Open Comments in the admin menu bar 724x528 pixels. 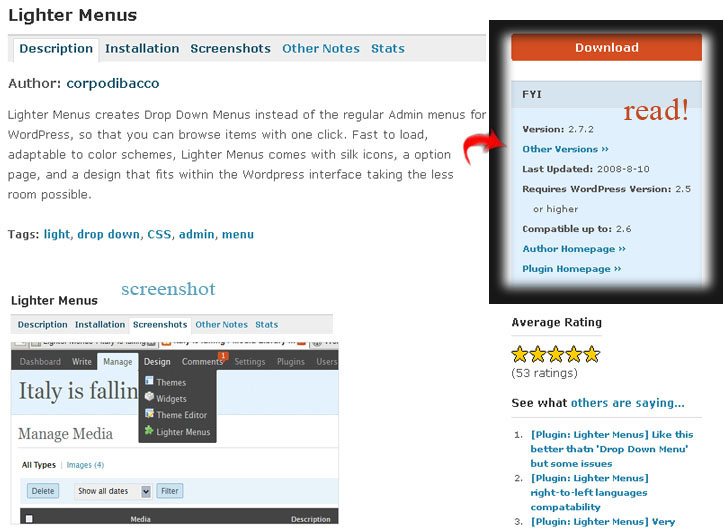click(x=202, y=362)
